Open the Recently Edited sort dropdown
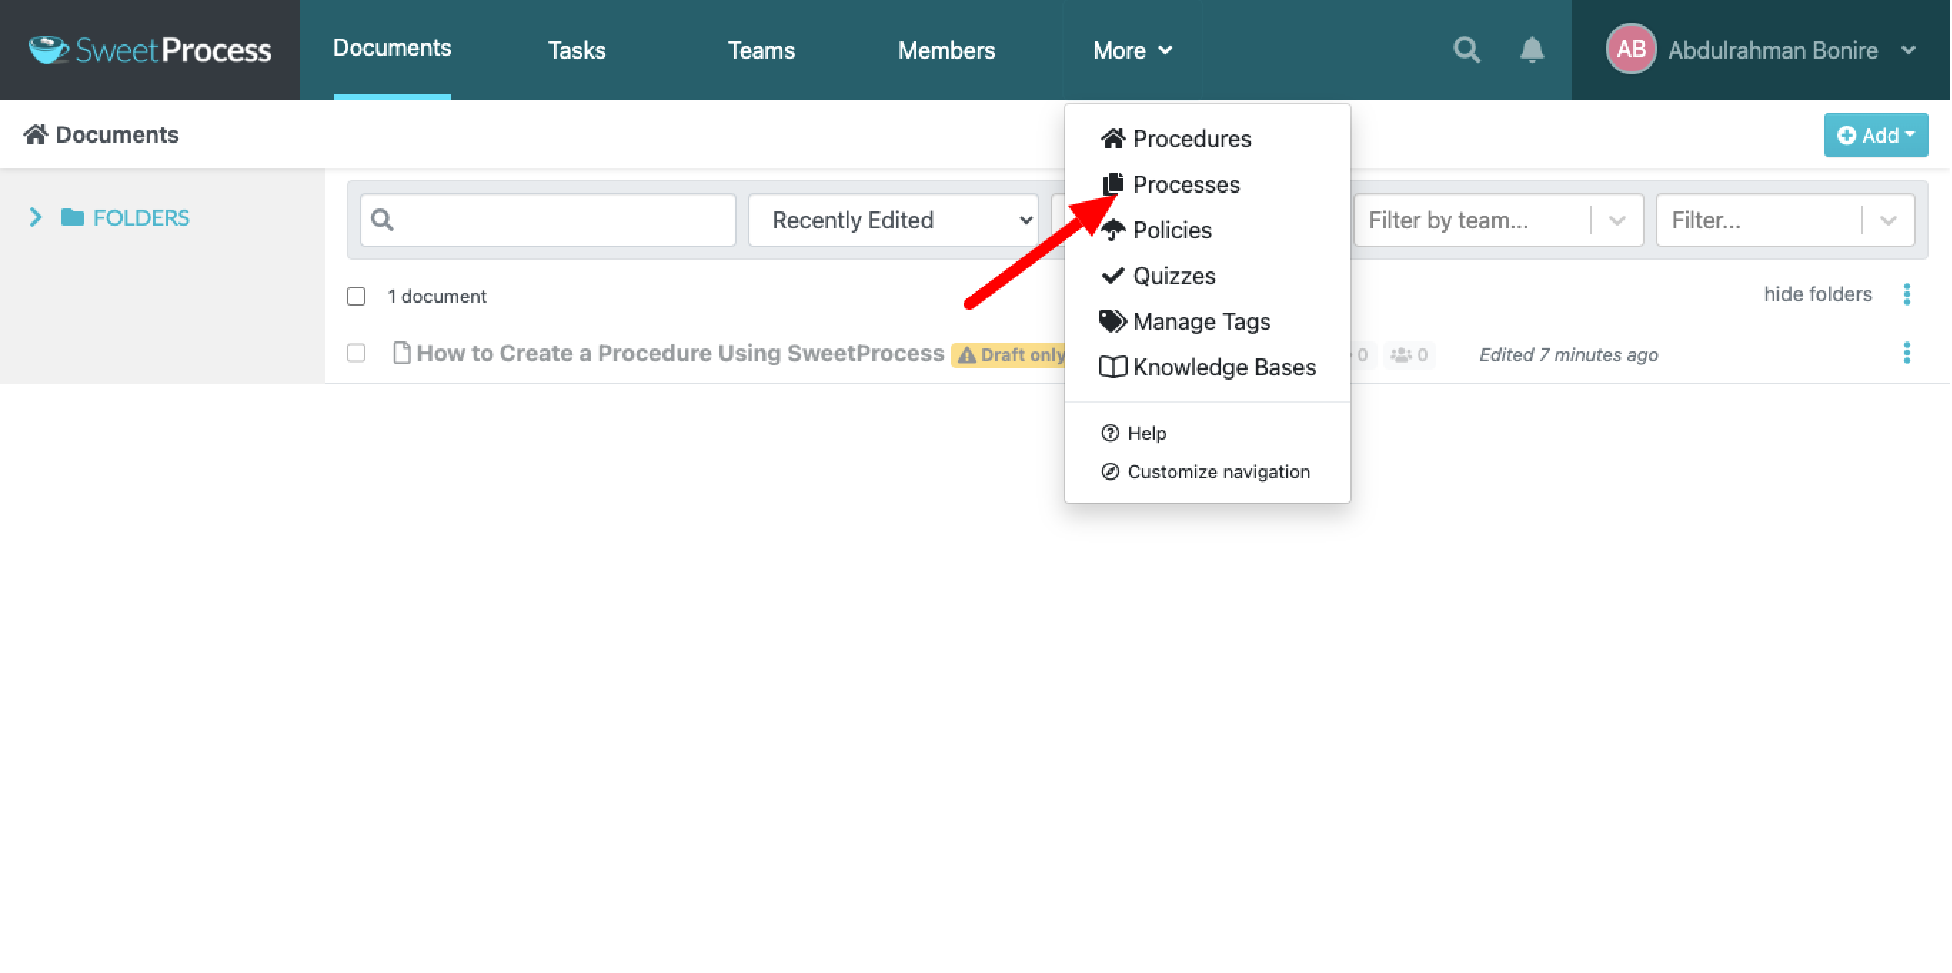This screenshot has height=973, width=1952. (893, 220)
